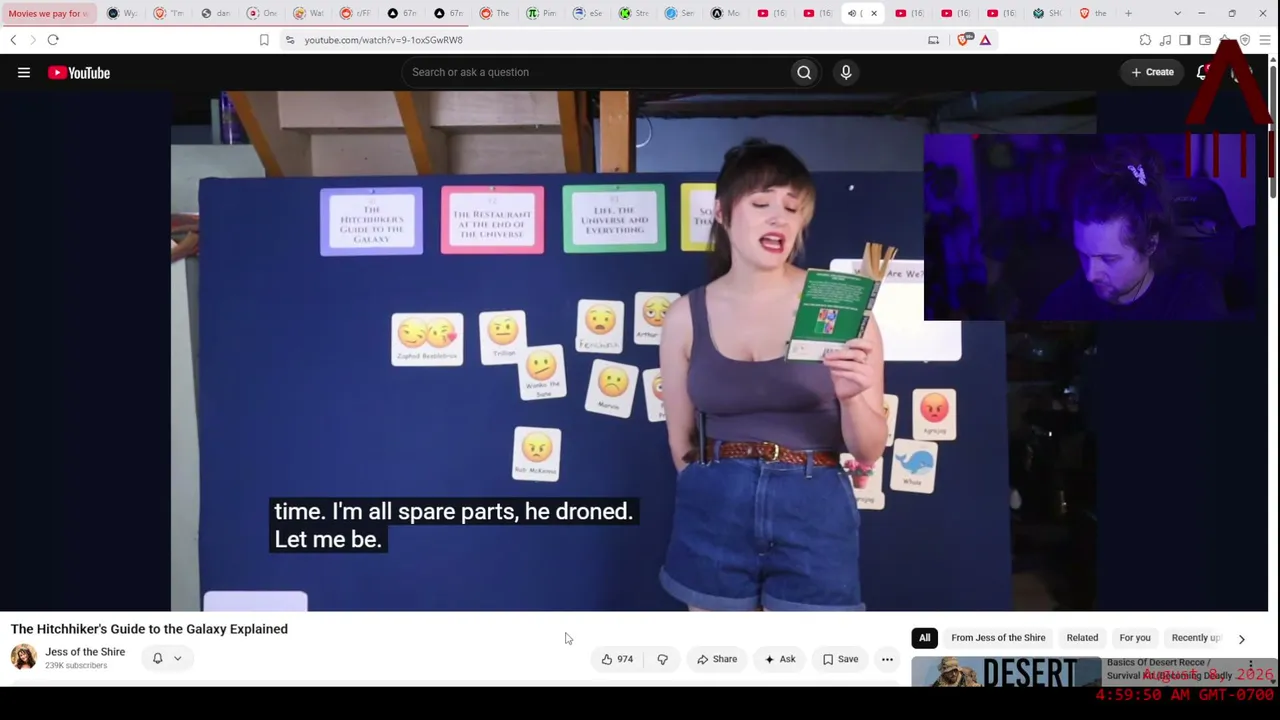The height and width of the screenshot is (720, 1280).
Task: Open the Basics Of Desert Recce video title
Action: pyautogui.click(x=1170, y=669)
